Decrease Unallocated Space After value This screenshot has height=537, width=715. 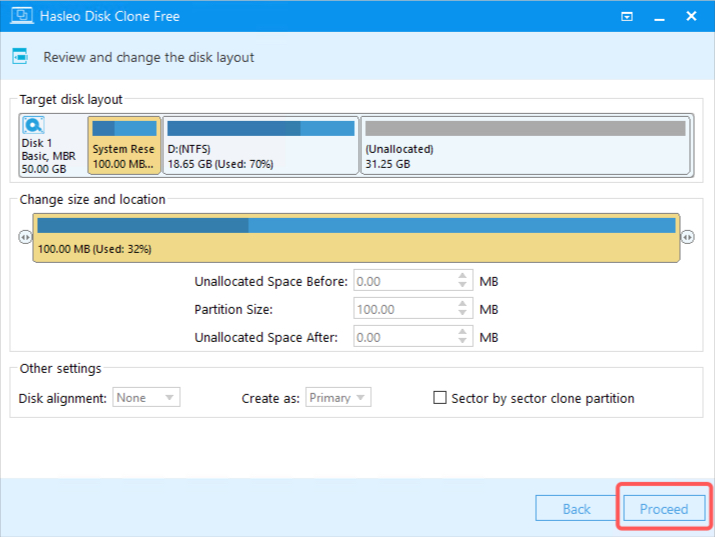coord(462,341)
